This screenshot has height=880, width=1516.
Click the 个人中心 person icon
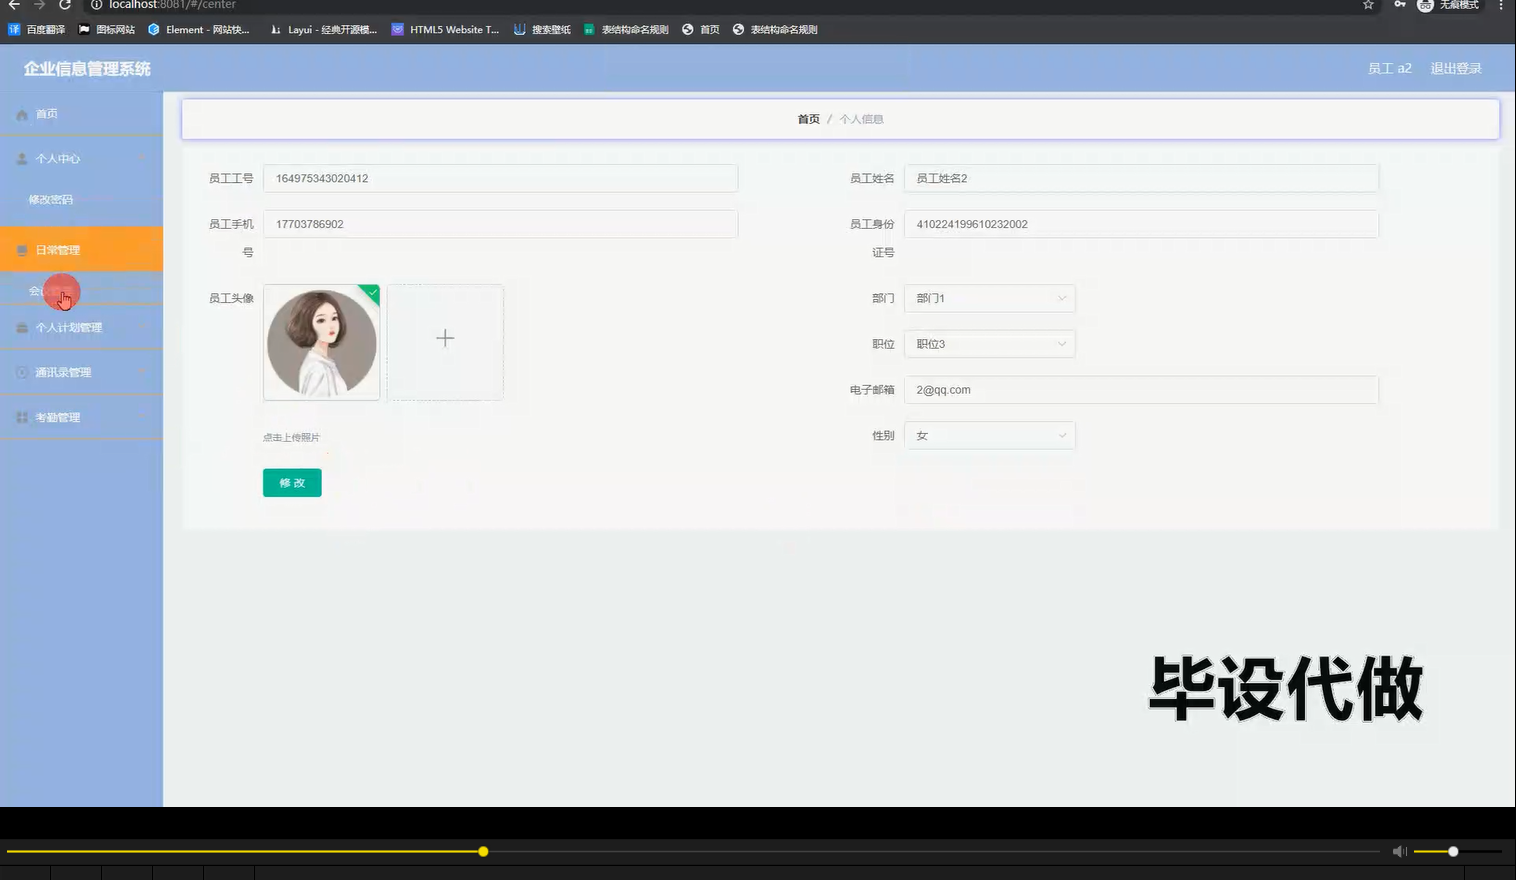click(21, 158)
